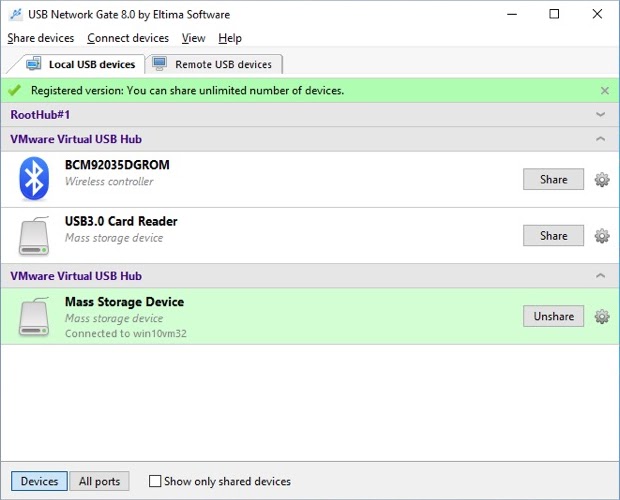Click Registered version notification message
Viewport: 620px width, 500px height.
pyautogui.click(x=187, y=91)
